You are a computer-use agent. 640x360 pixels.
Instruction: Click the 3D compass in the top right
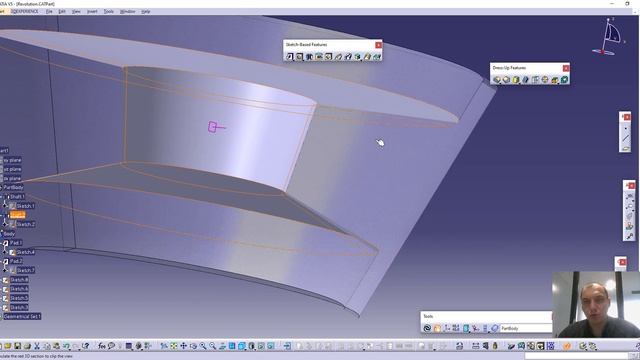pyautogui.click(x=609, y=37)
